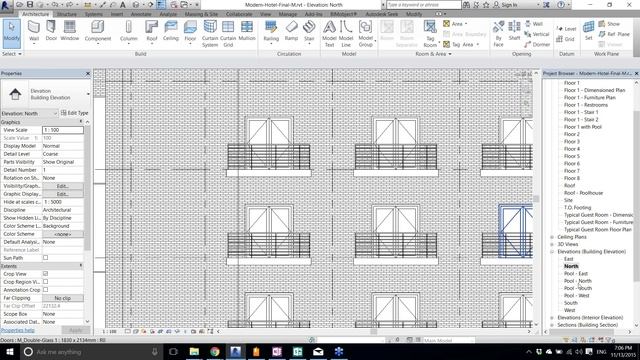Select the Model Text tool

tap(329, 33)
